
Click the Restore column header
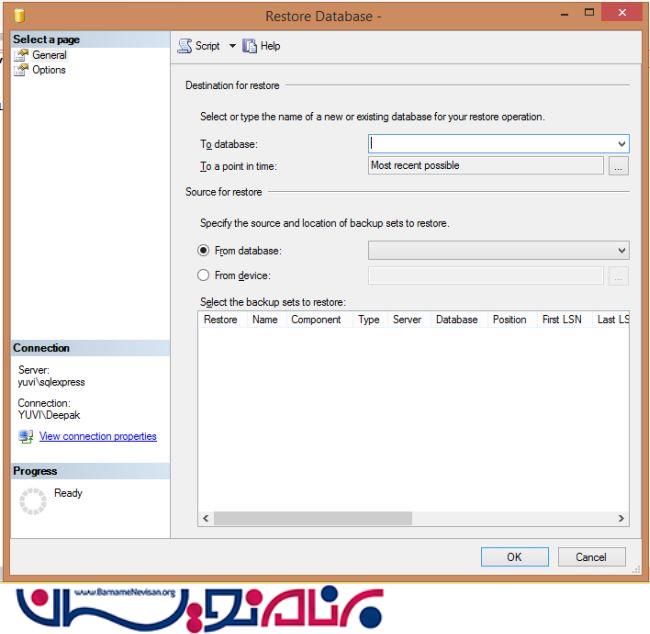coord(220,320)
